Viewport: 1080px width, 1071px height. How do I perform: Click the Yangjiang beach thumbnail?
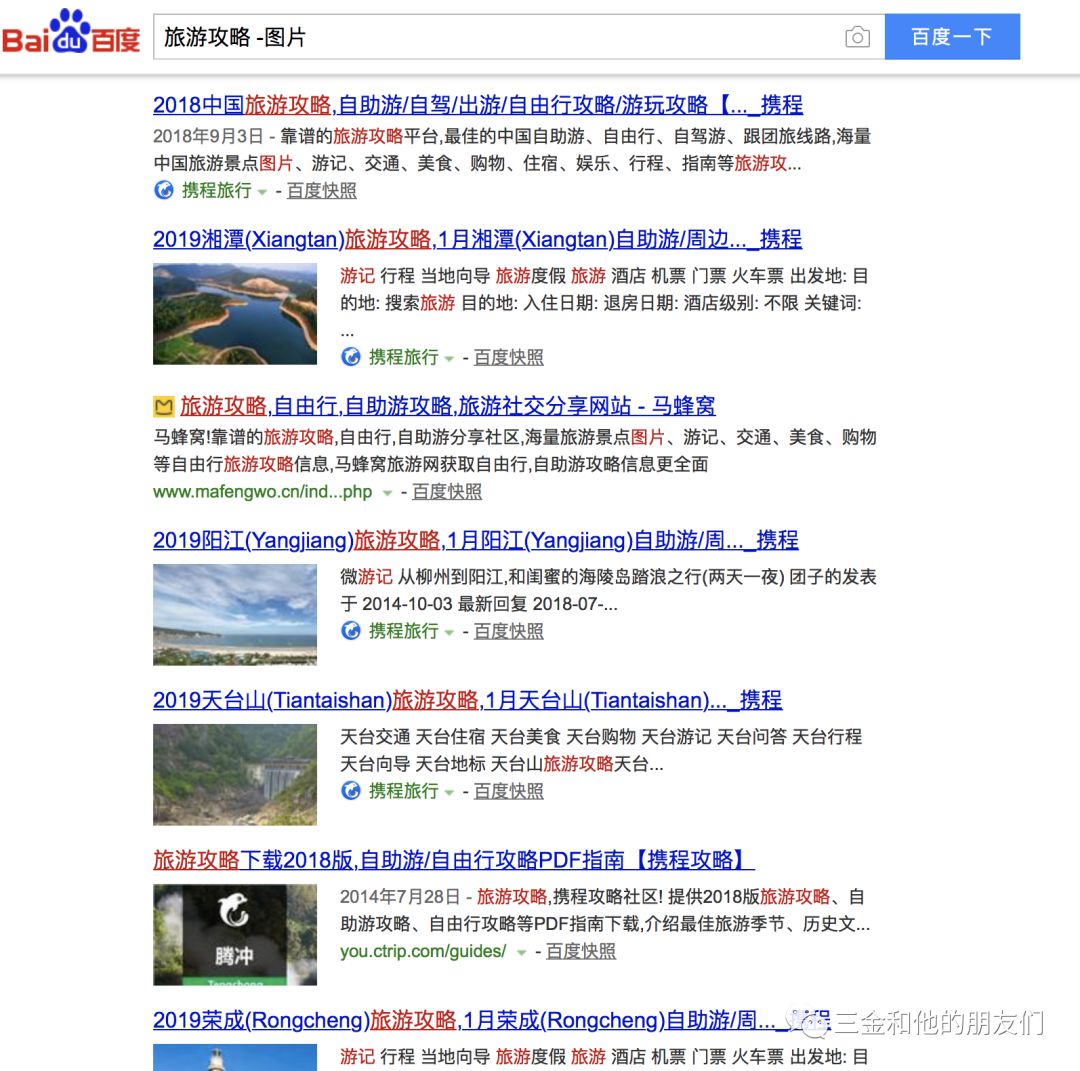click(235, 614)
